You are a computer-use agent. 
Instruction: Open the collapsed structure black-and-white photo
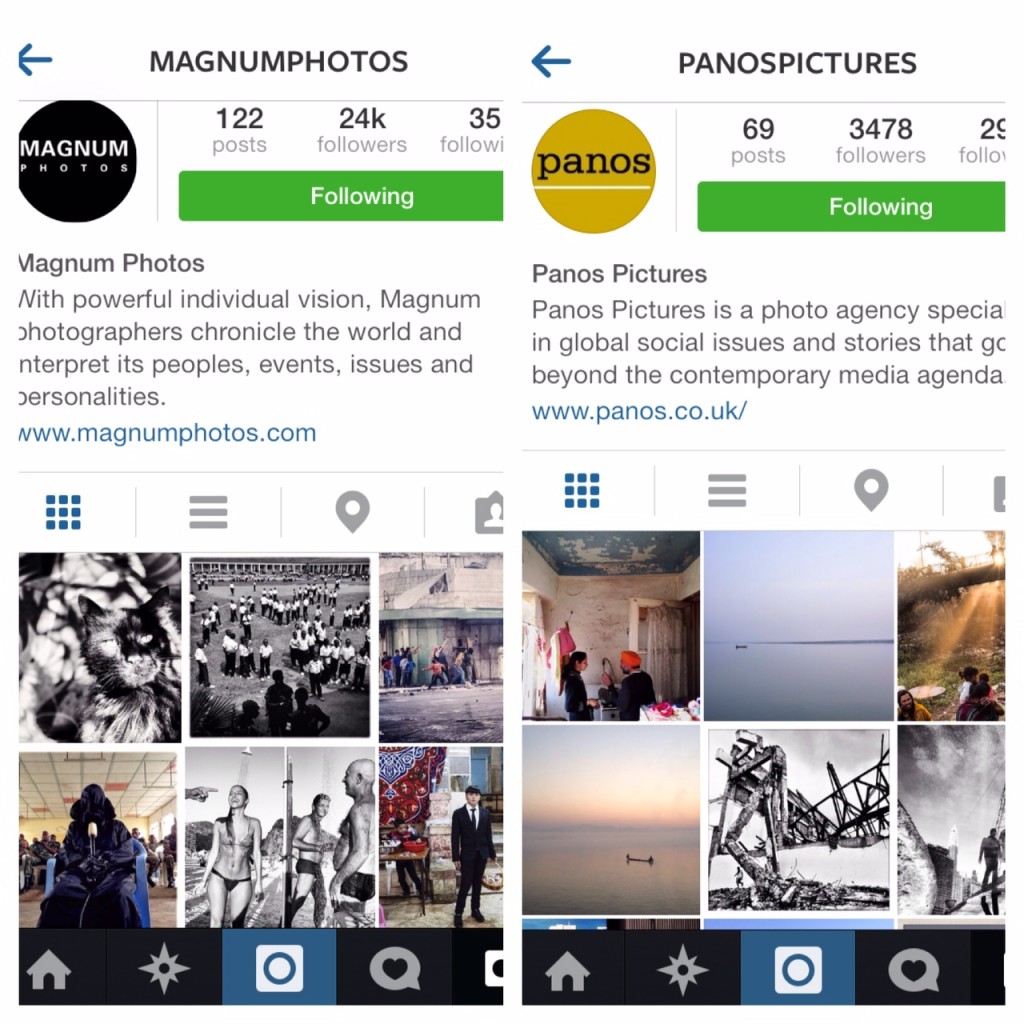coord(799,820)
